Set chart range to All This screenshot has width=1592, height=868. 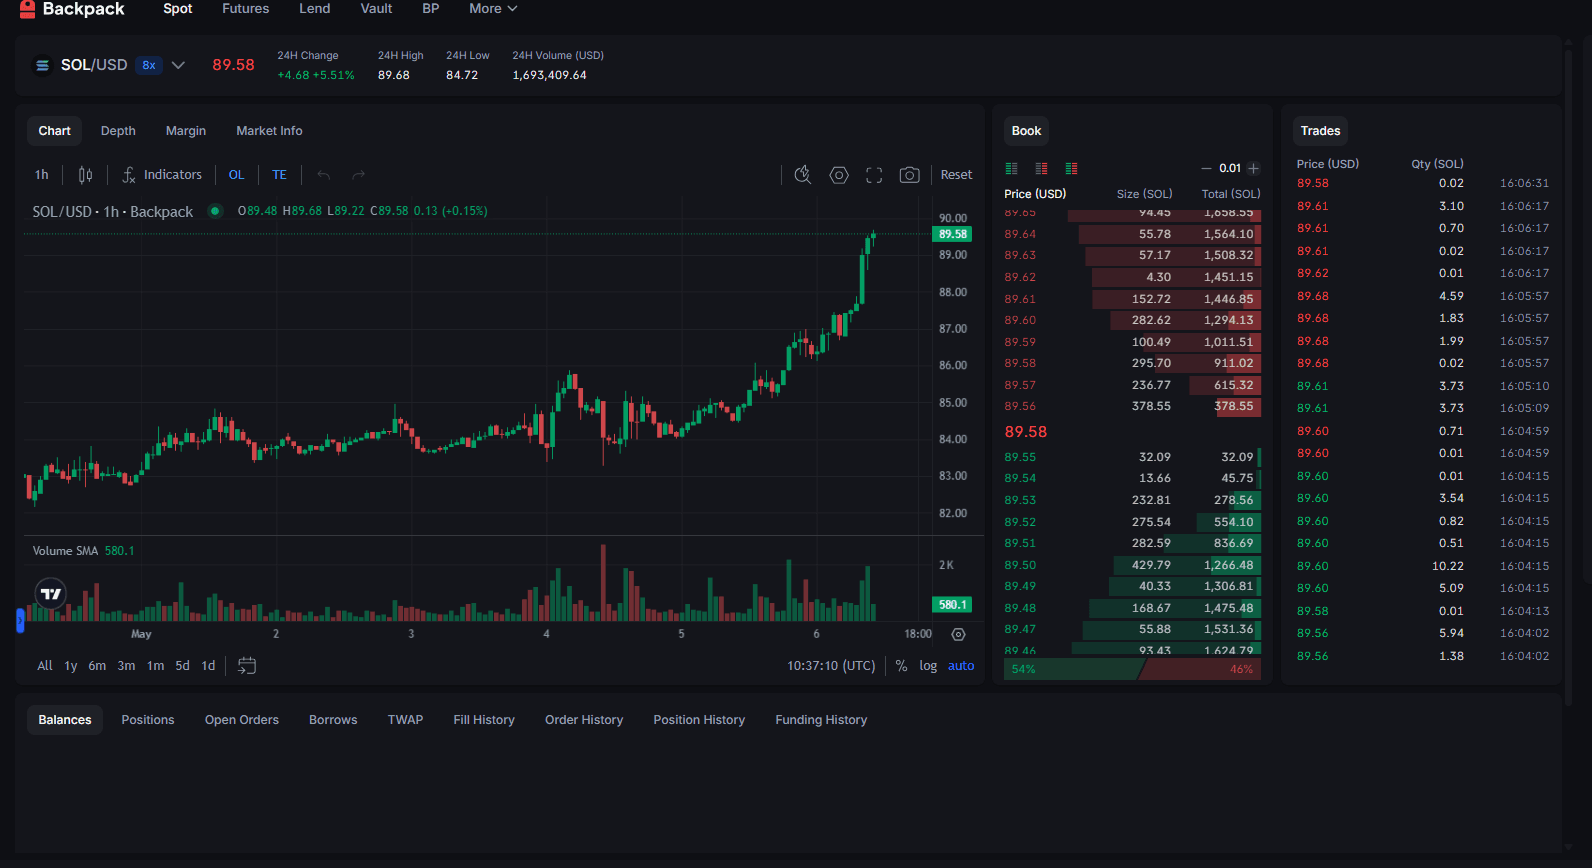(45, 666)
